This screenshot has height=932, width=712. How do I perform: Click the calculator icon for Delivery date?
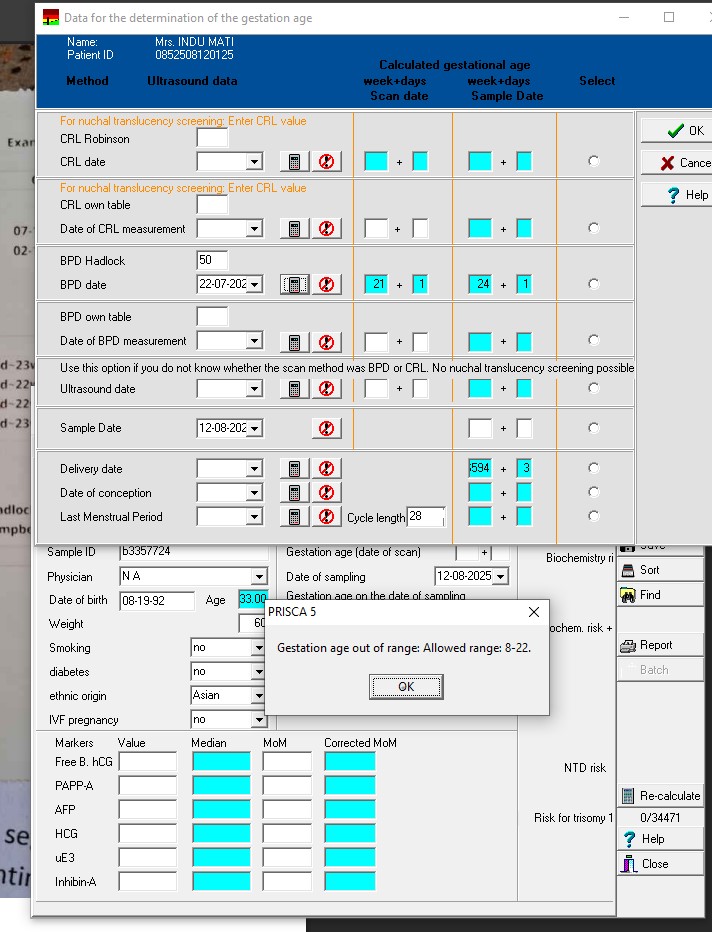point(294,469)
